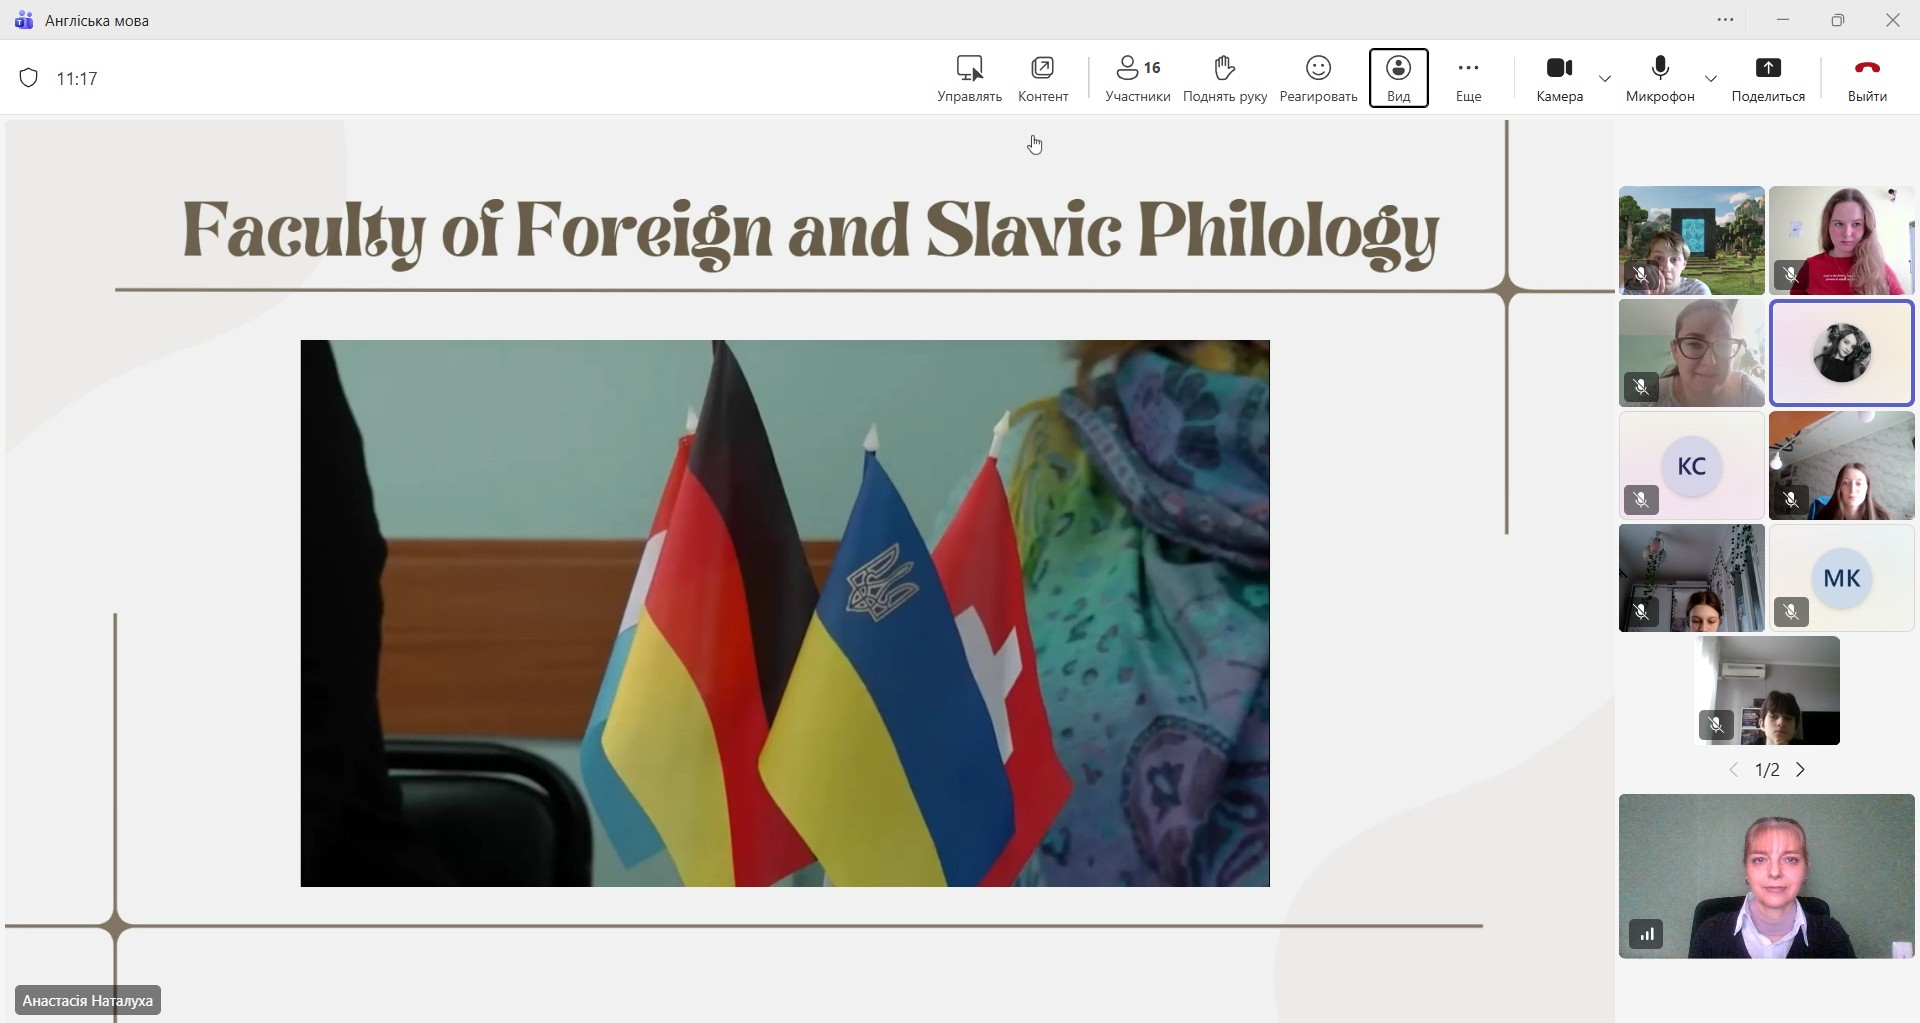
Task: Select the MK participant tile
Action: pyautogui.click(x=1841, y=578)
